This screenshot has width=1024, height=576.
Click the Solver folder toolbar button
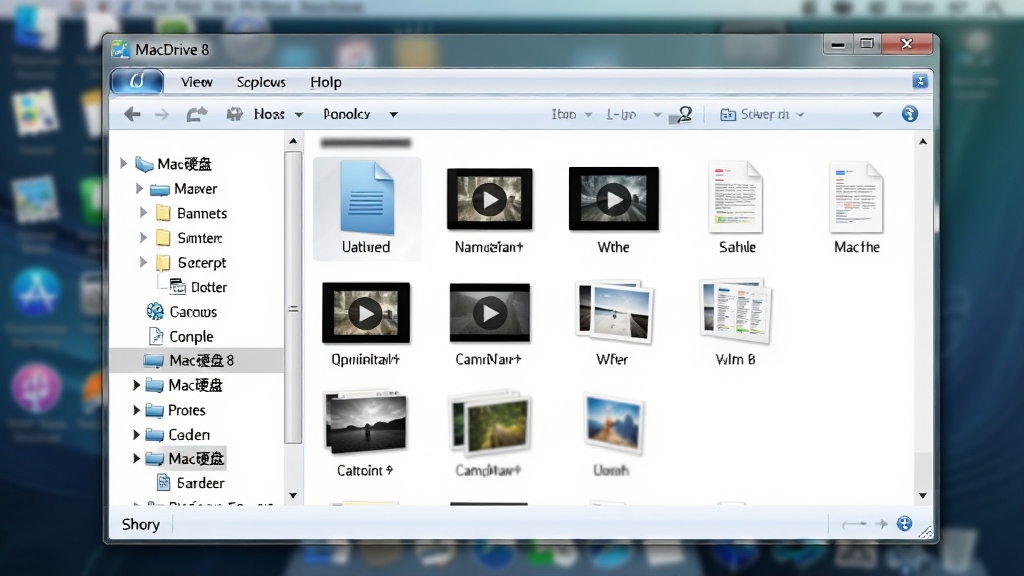pos(761,114)
